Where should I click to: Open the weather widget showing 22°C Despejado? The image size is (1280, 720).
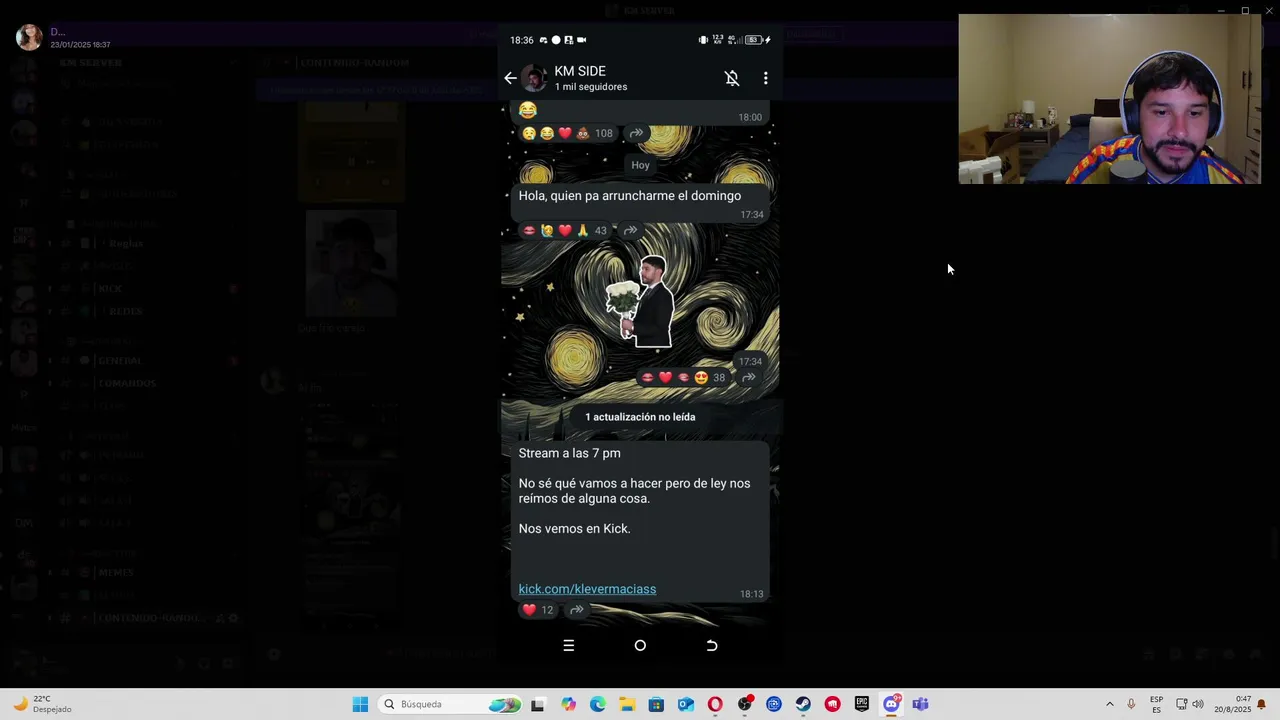pyautogui.click(x=43, y=704)
